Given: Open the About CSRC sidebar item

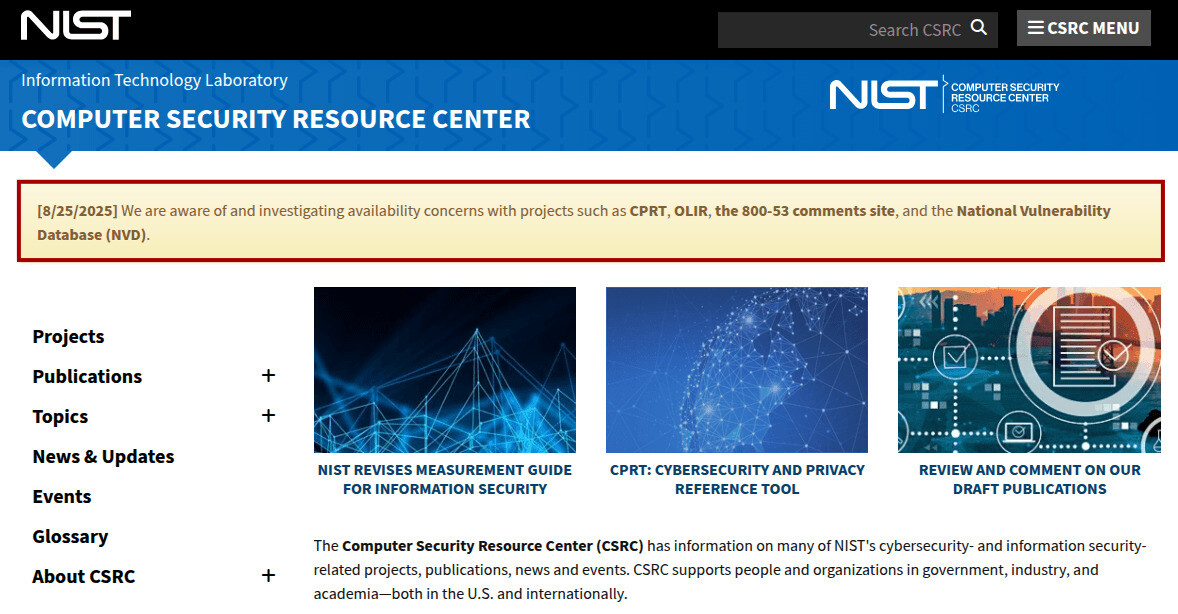Looking at the screenshot, I should (x=83, y=576).
